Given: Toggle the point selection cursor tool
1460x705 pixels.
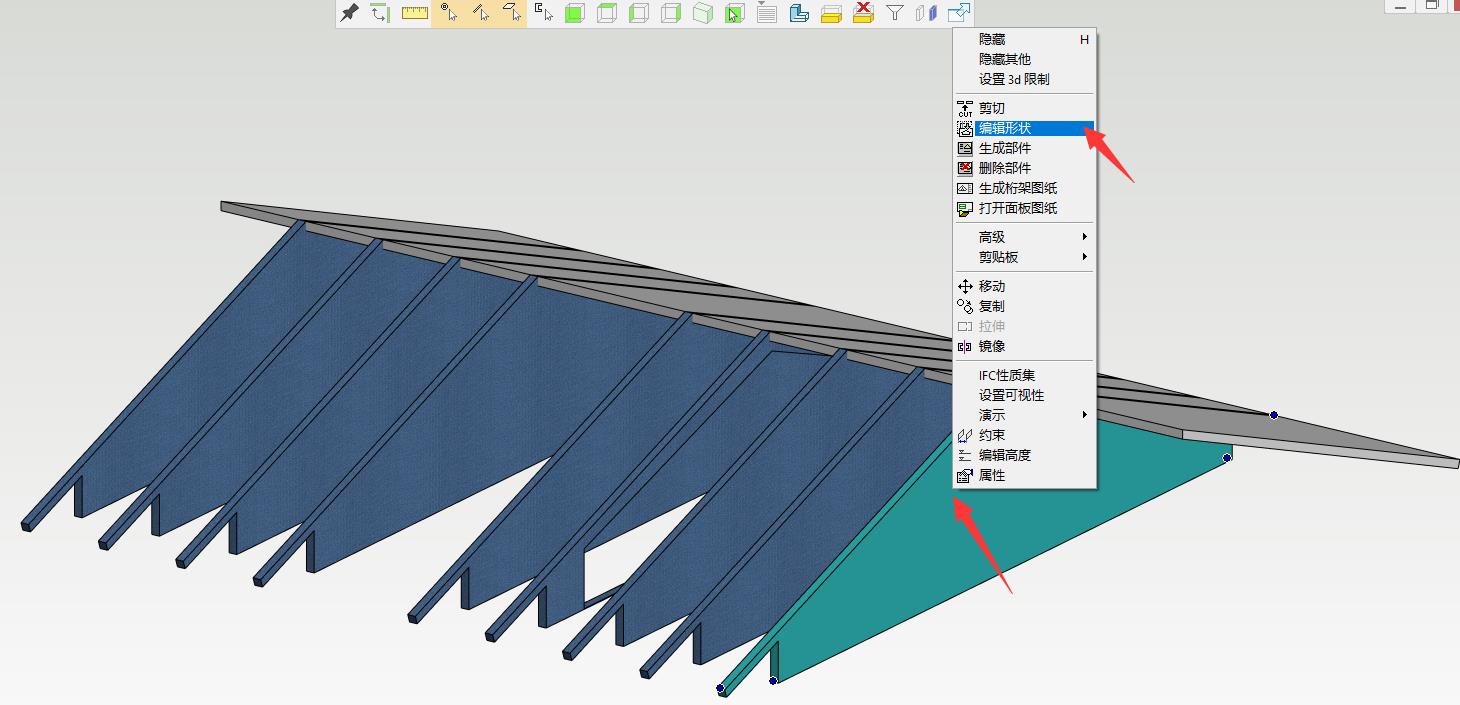Looking at the screenshot, I should coord(448,13).
